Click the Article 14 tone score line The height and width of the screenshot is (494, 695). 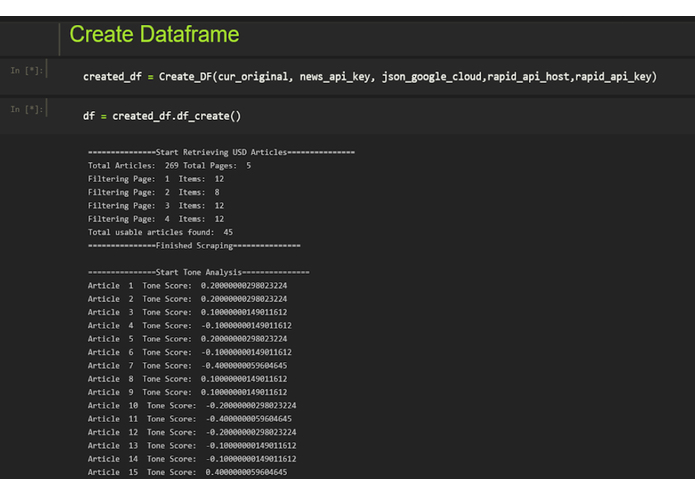click(192, 459)
